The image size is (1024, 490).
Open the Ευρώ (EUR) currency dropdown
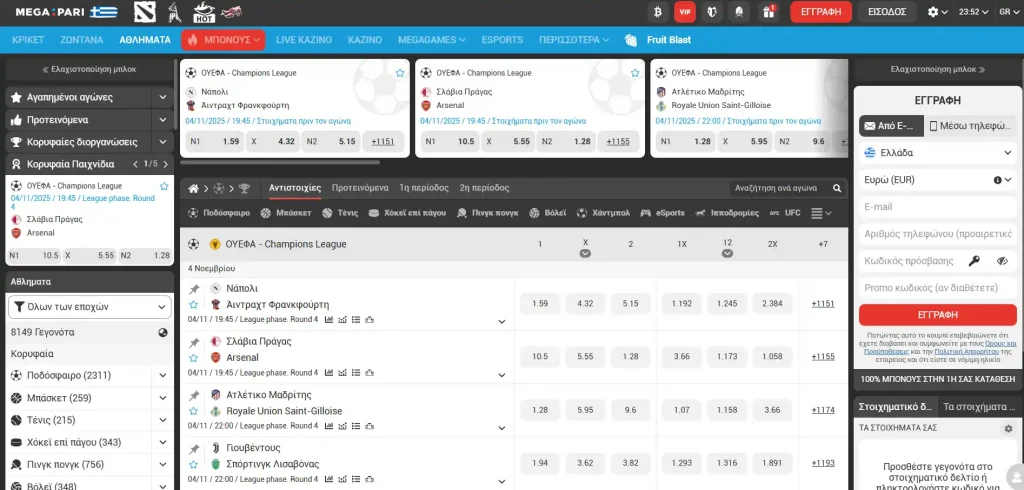938,180
